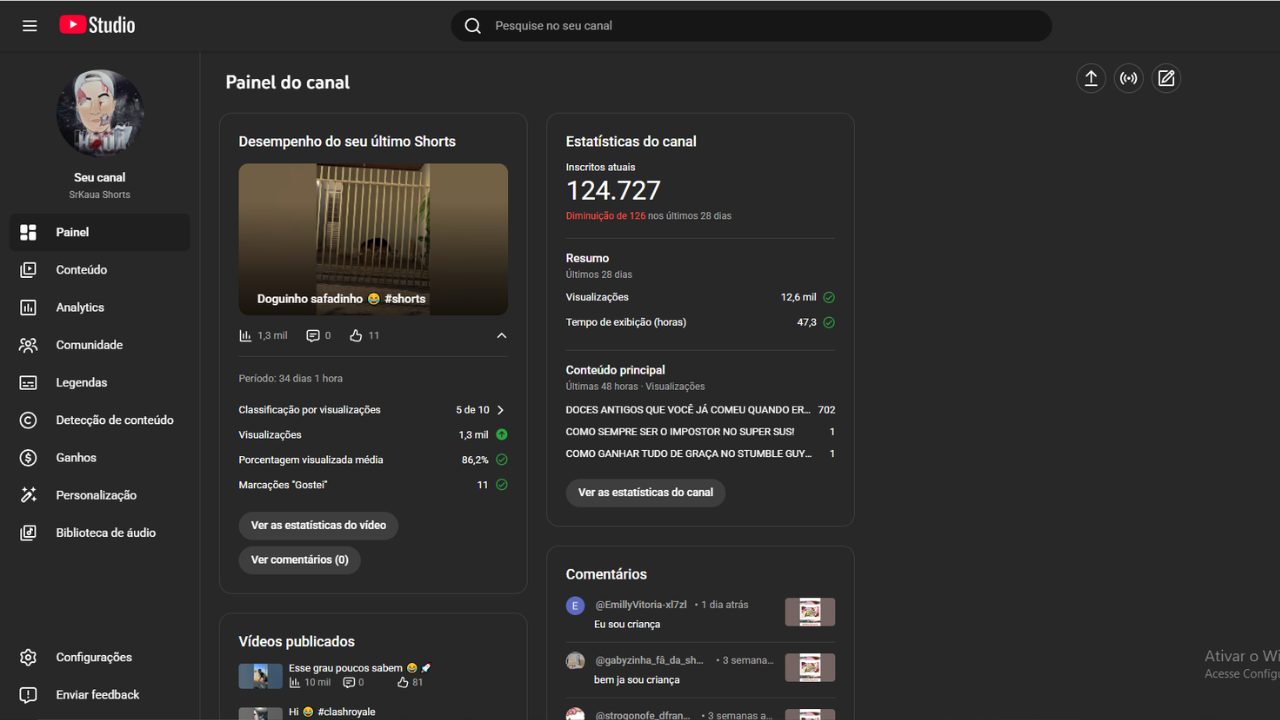Open the hamburger menu icon

[x=30, y=26]
